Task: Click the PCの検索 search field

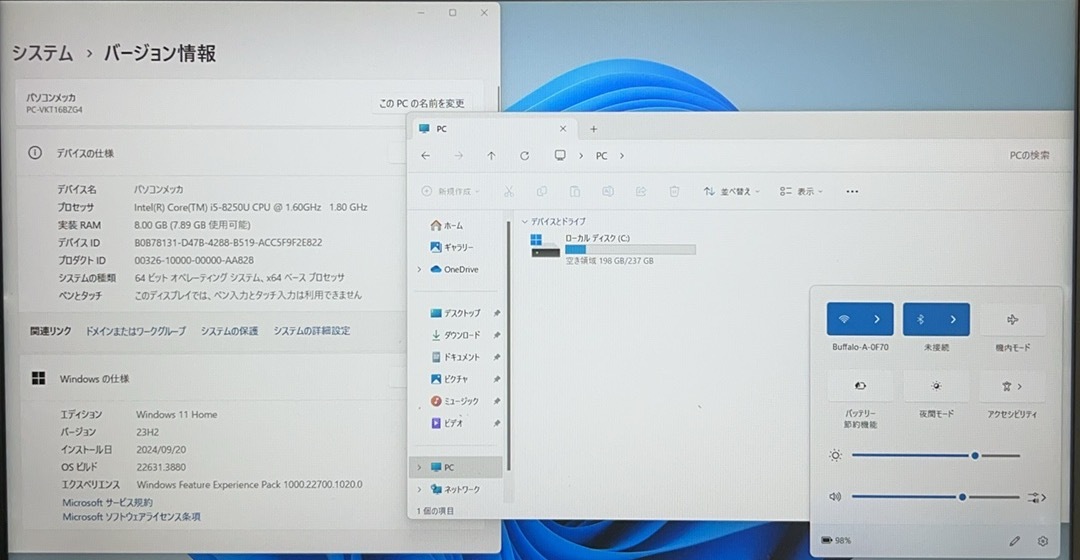Action: click(x=1029, y=156)
